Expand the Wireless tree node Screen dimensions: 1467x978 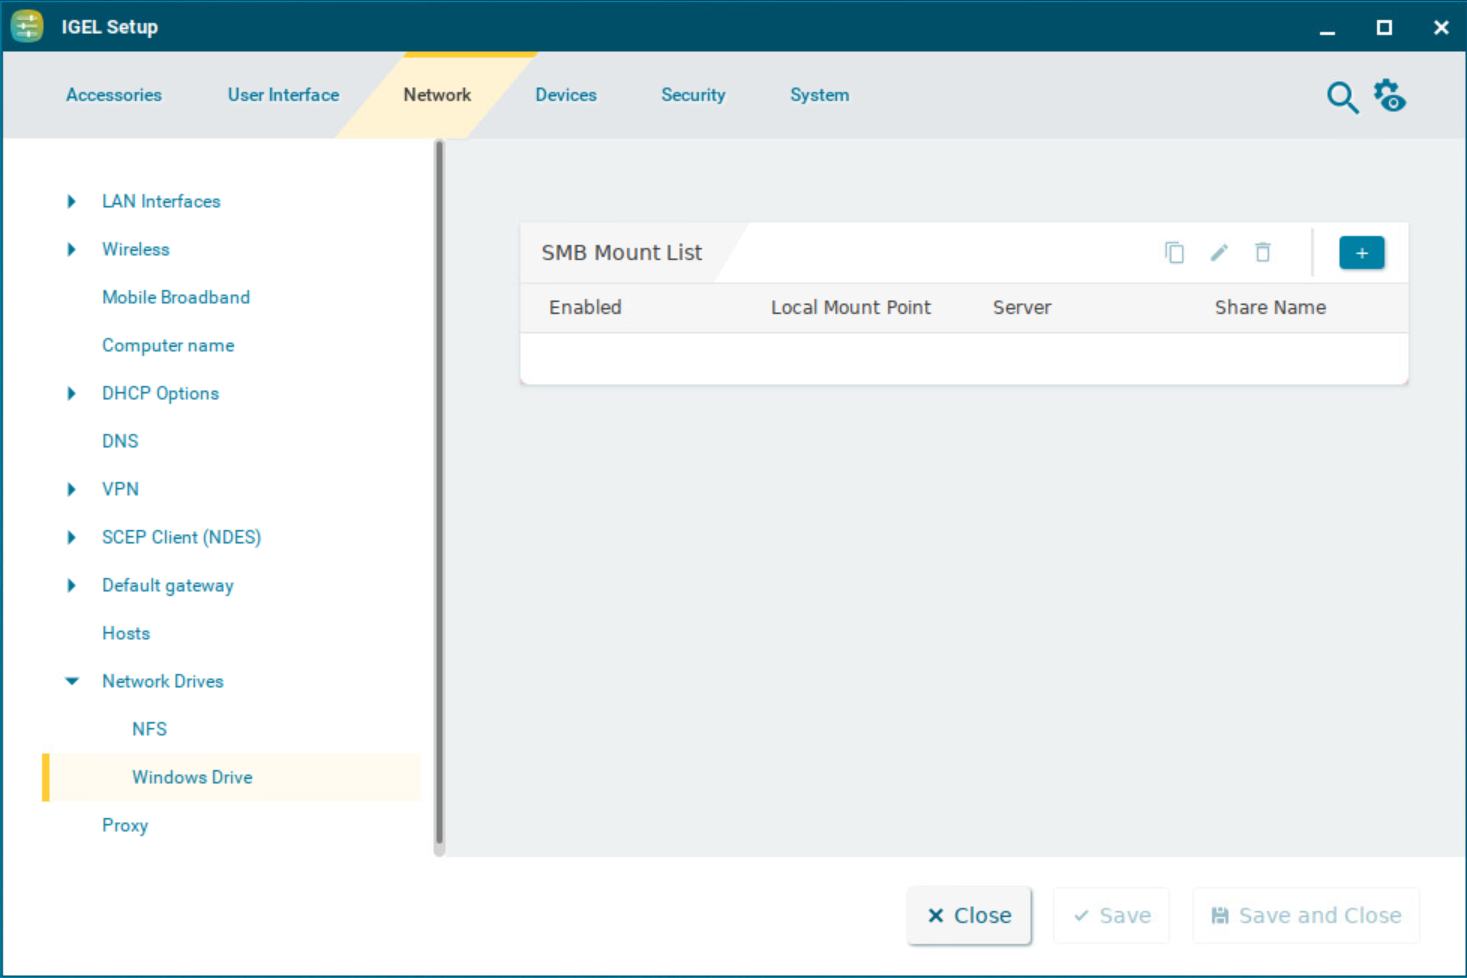pos(71,249)
